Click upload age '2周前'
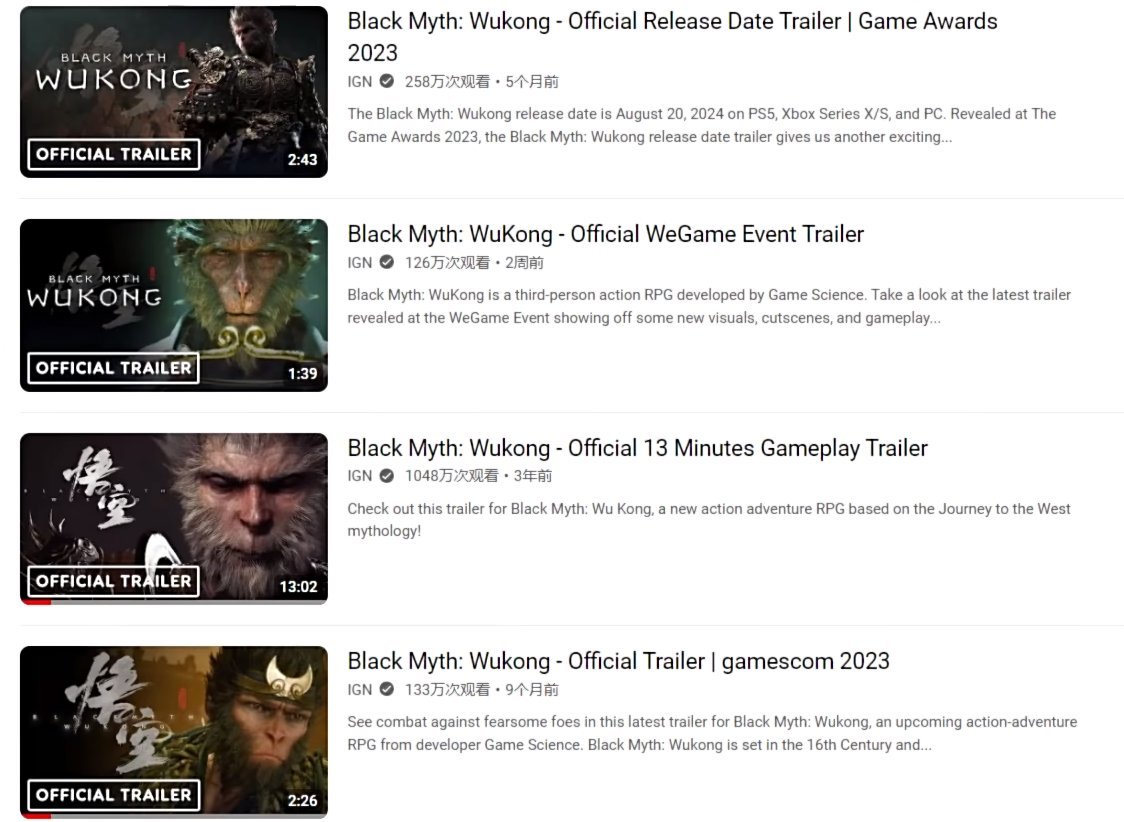 point(524,263)
